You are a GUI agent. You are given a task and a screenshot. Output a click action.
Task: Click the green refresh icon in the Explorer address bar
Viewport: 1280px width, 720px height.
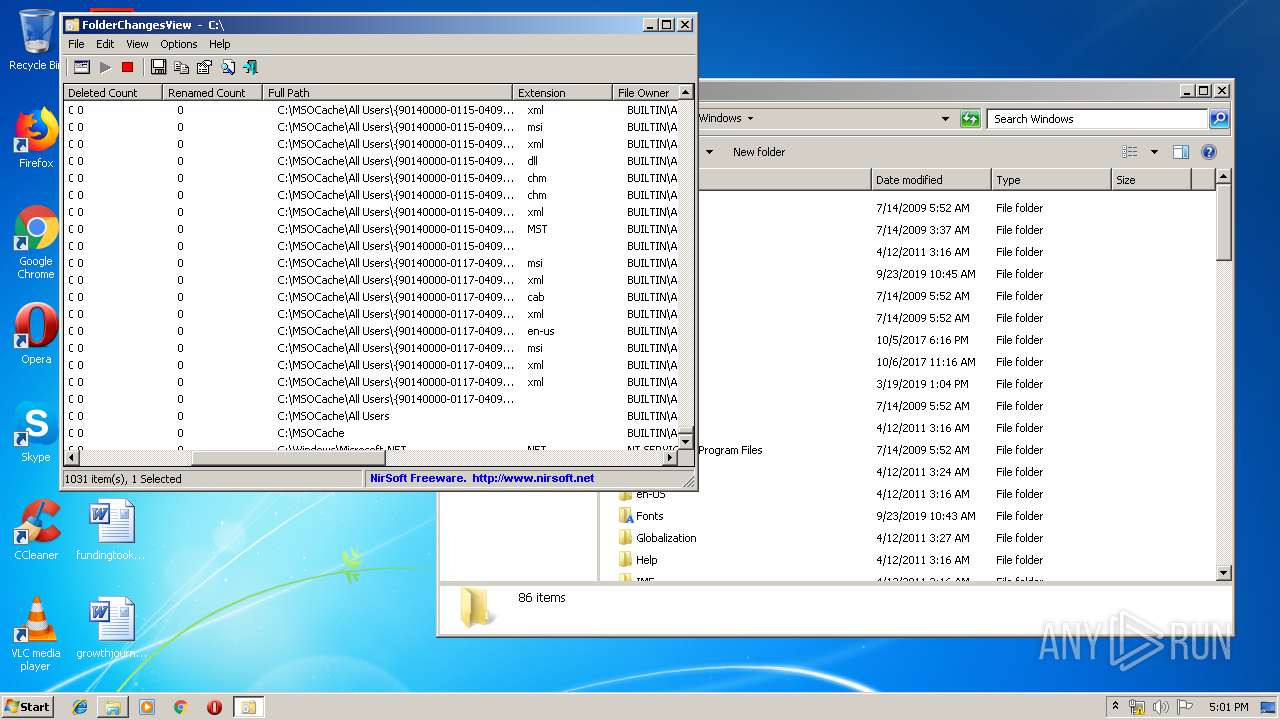click(x=970, y=119)
